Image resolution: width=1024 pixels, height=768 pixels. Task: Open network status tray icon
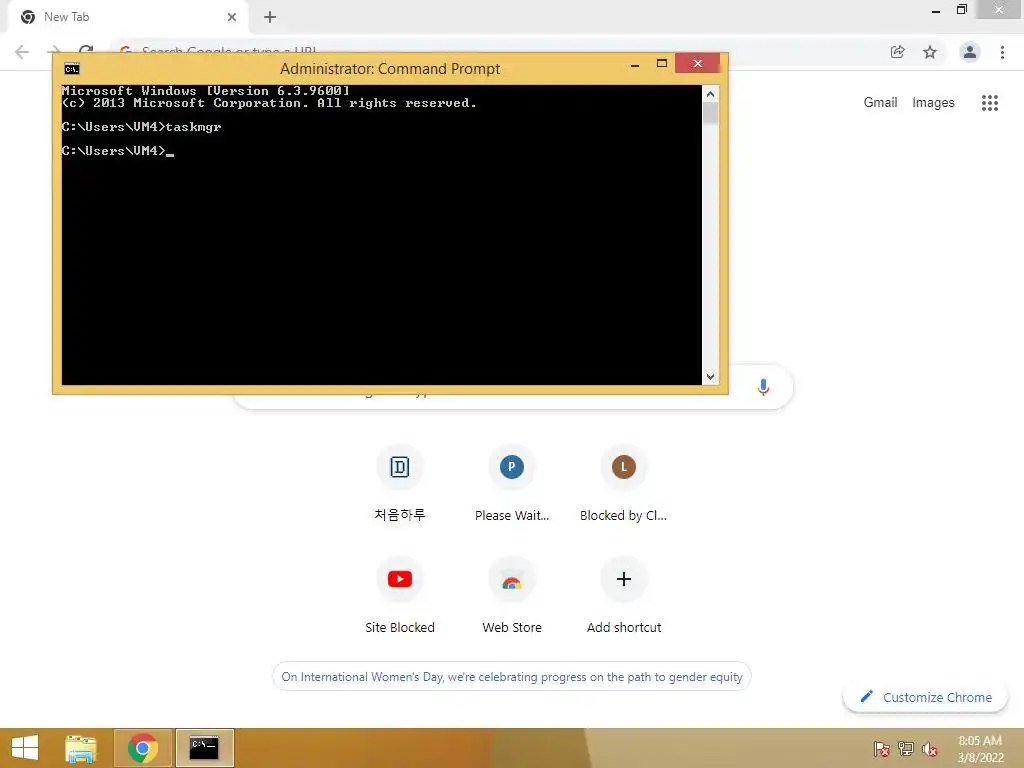[x=906, y=748]
